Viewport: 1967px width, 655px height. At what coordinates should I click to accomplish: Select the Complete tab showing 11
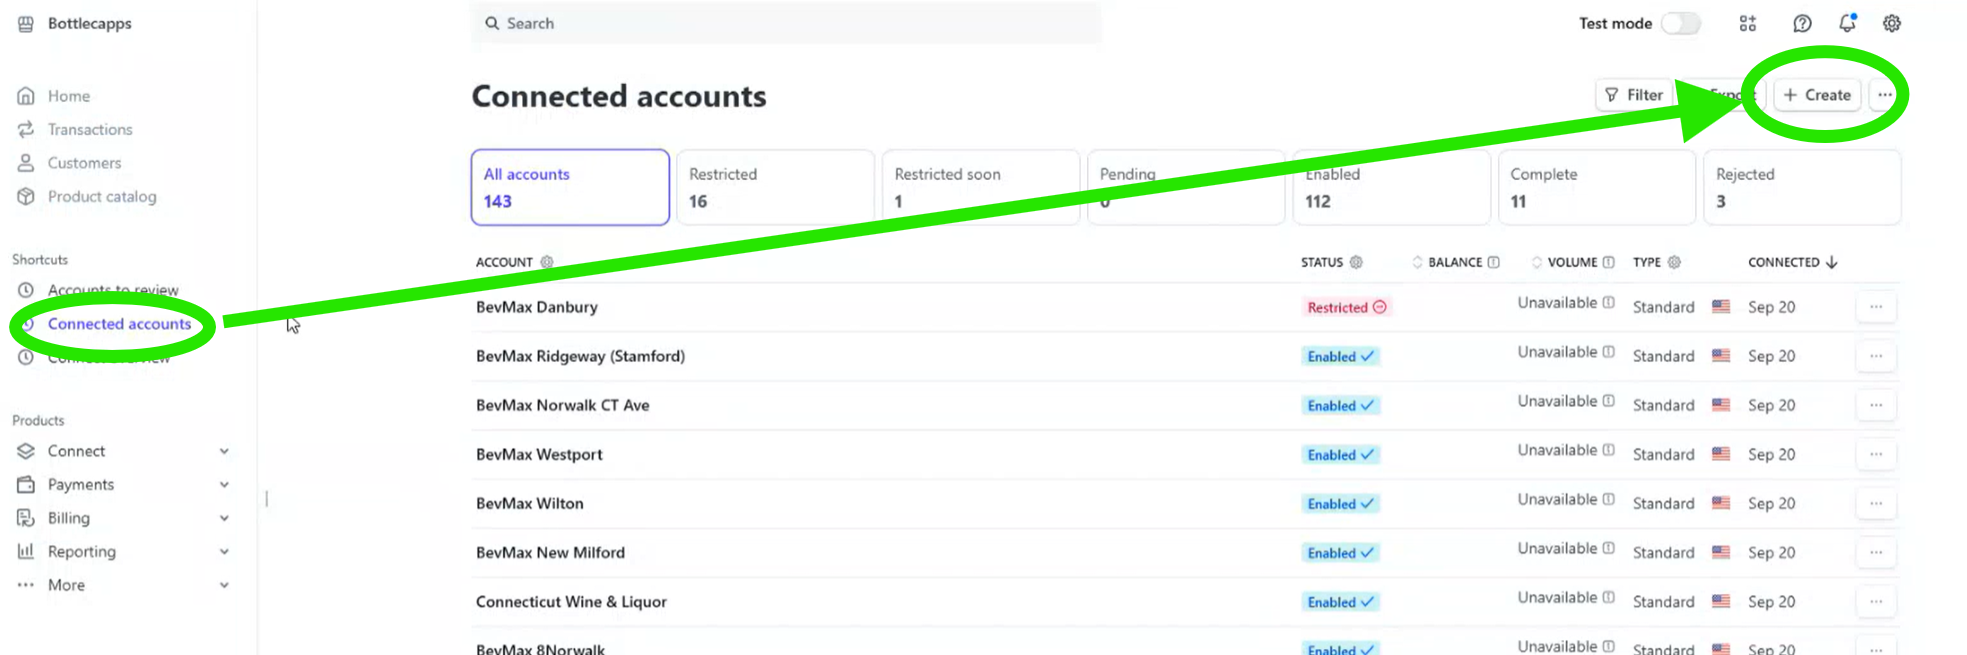click(x=1597, y=187)
